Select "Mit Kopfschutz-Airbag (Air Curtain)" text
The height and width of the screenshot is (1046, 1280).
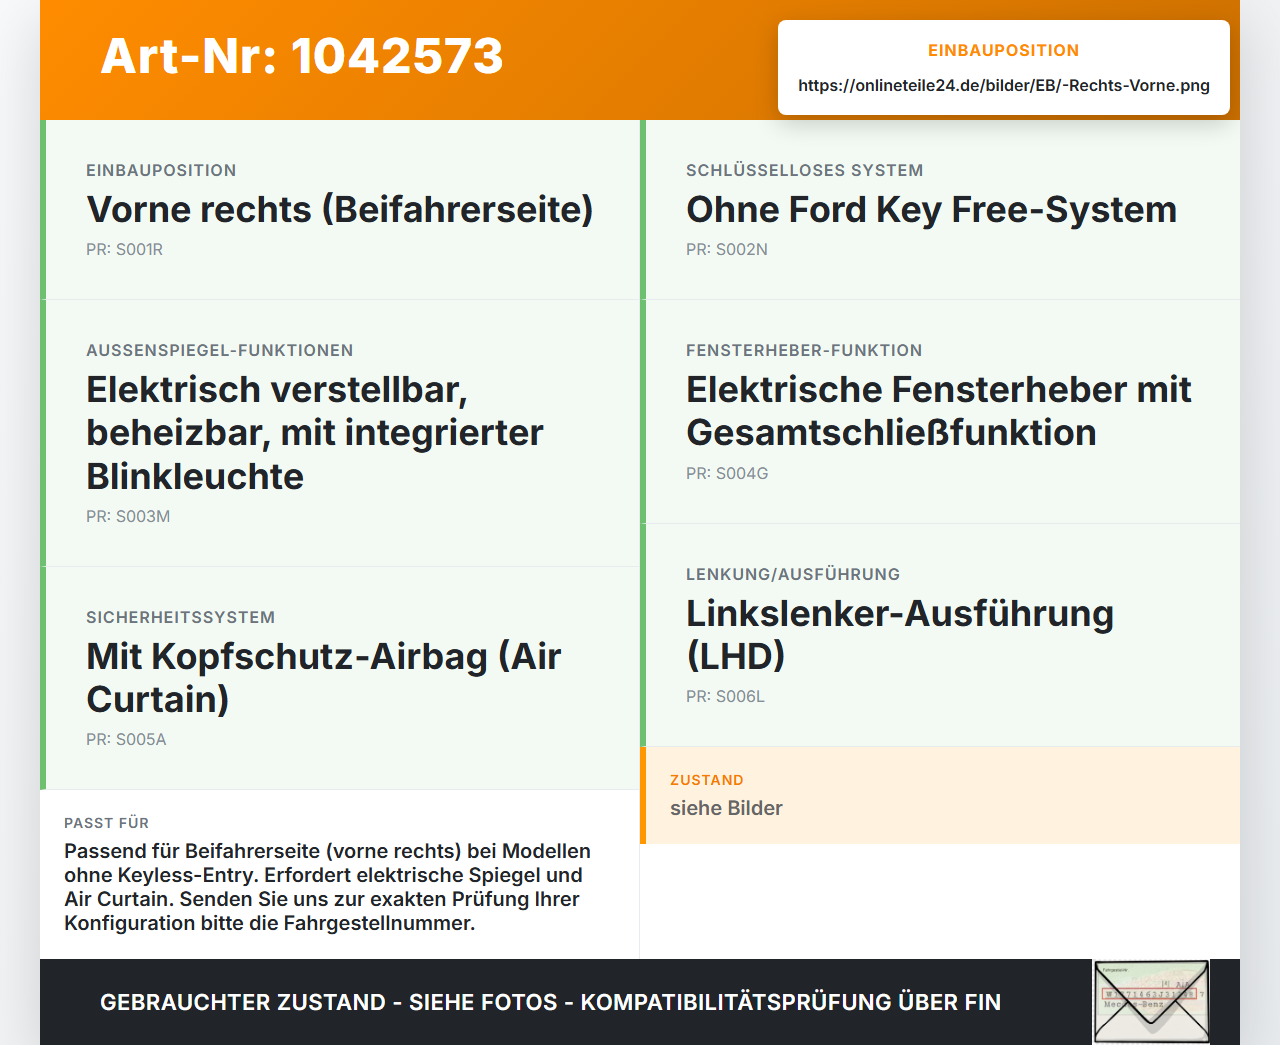tap(324, 677)
